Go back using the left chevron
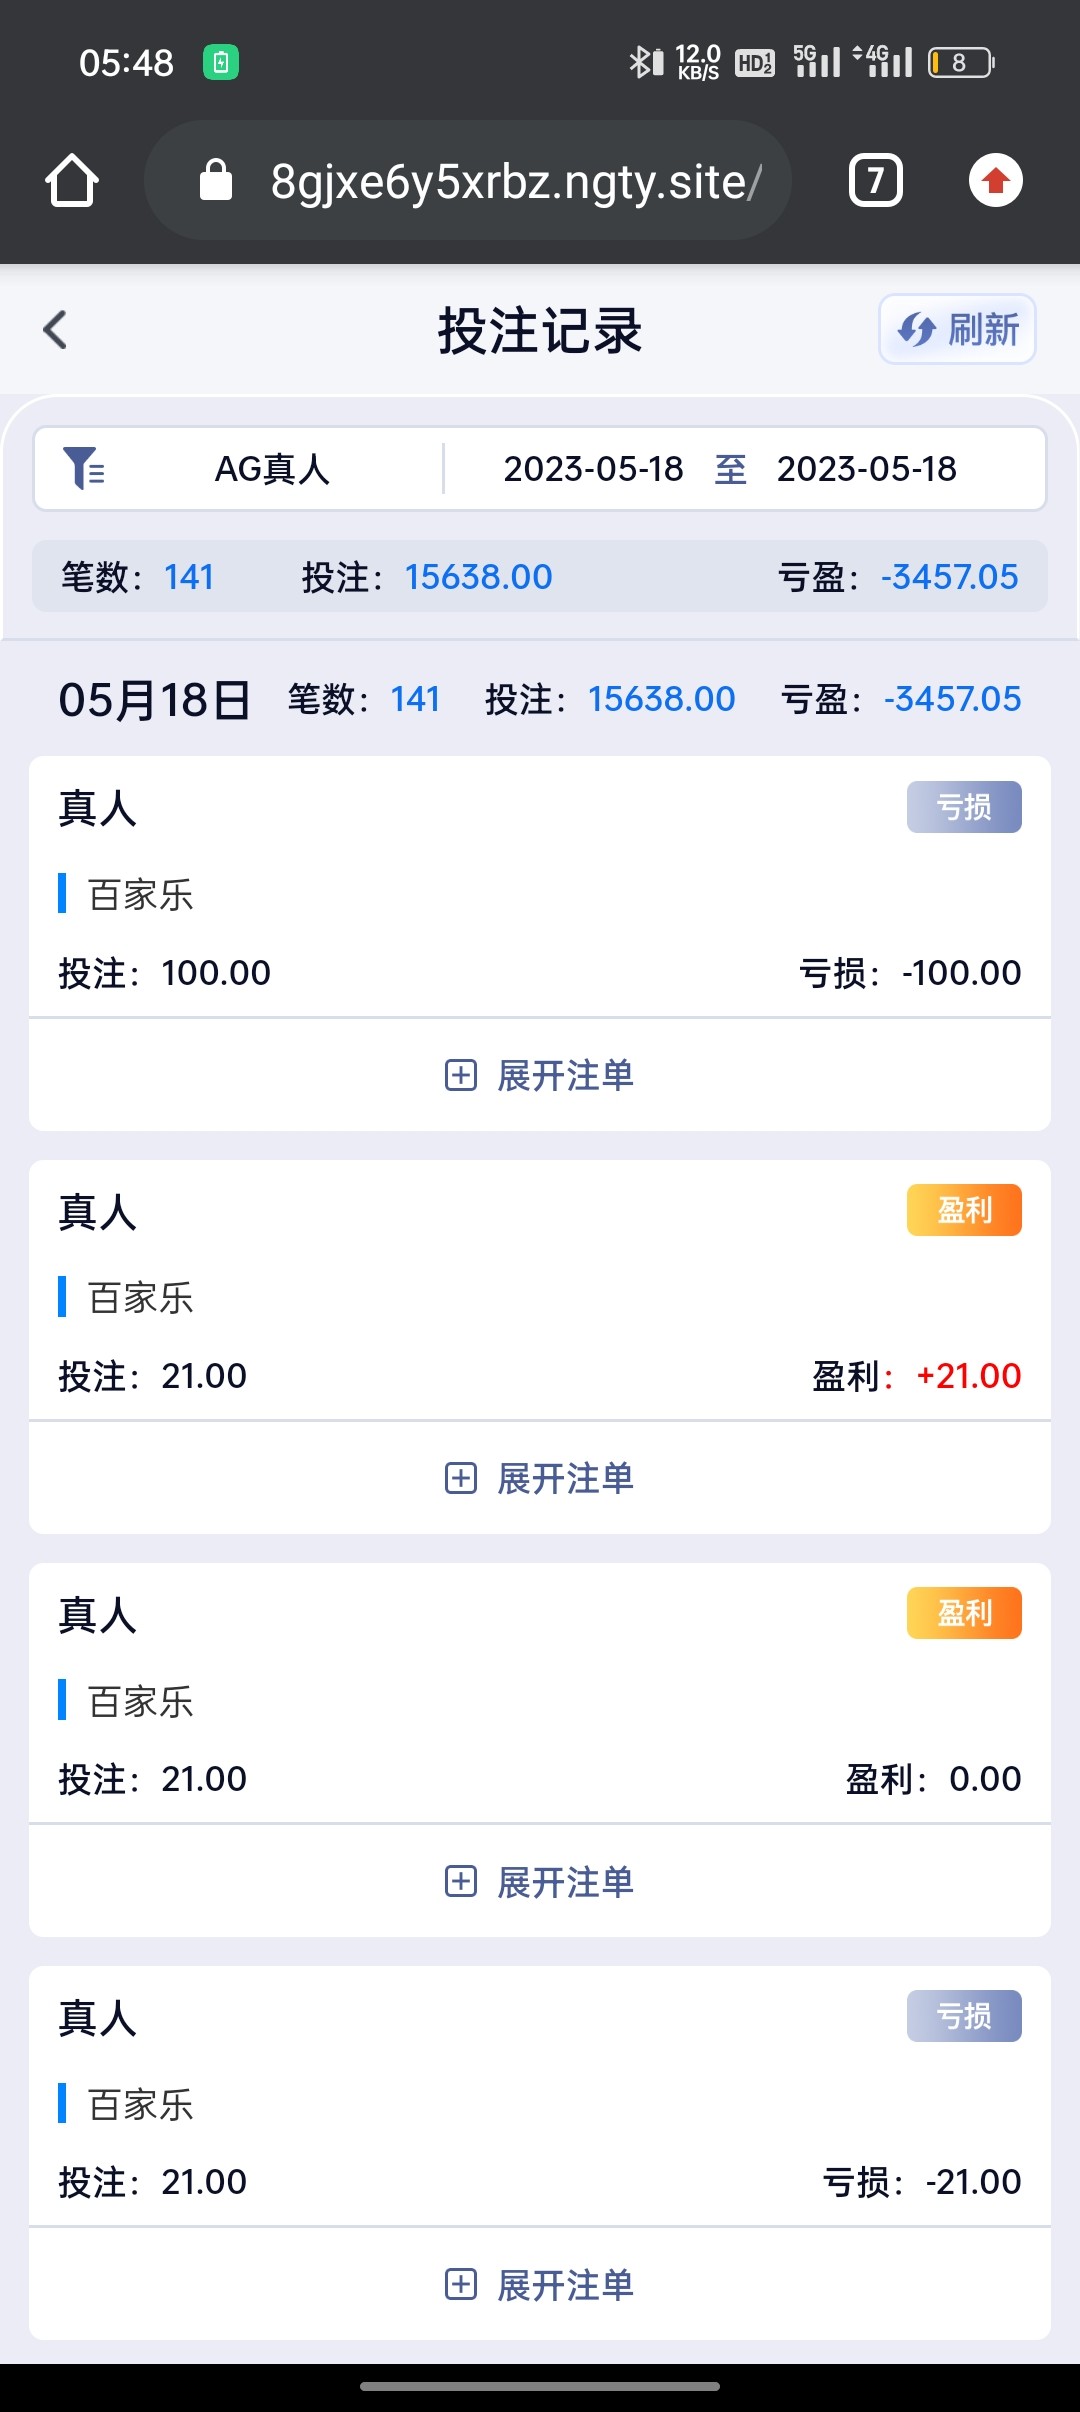 coord(56,330)
